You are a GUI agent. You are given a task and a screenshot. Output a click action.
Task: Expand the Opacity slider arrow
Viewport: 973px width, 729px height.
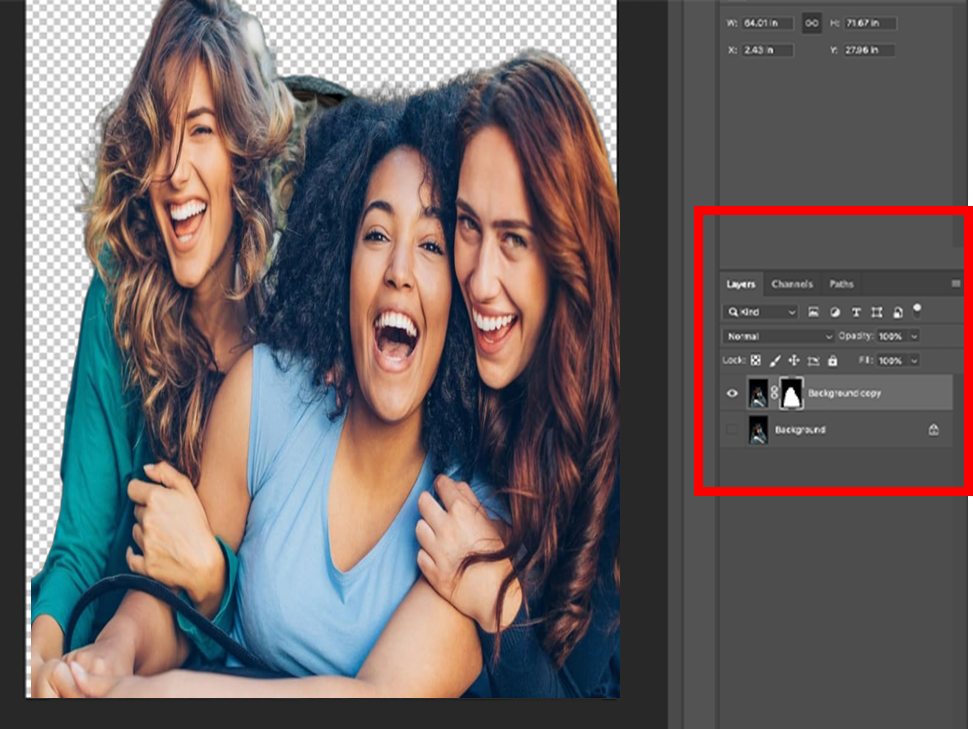[x=914, y=336]
